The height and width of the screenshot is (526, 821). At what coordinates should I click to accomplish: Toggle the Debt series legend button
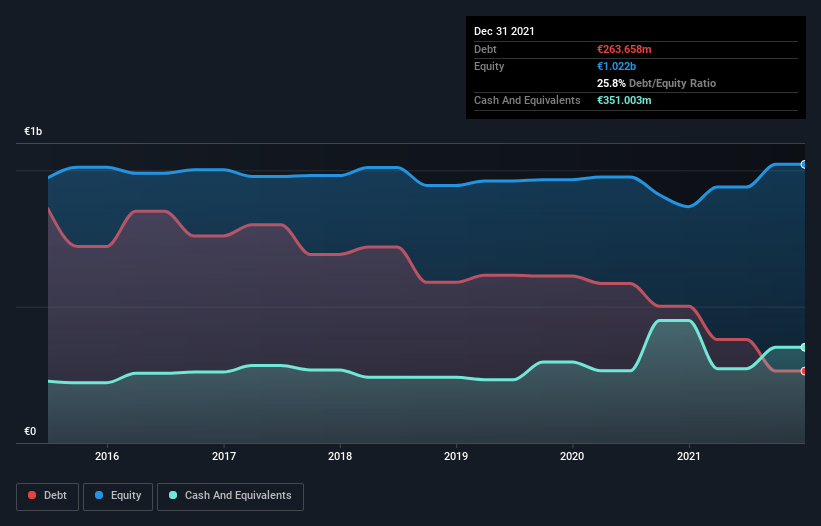(48, 497)
